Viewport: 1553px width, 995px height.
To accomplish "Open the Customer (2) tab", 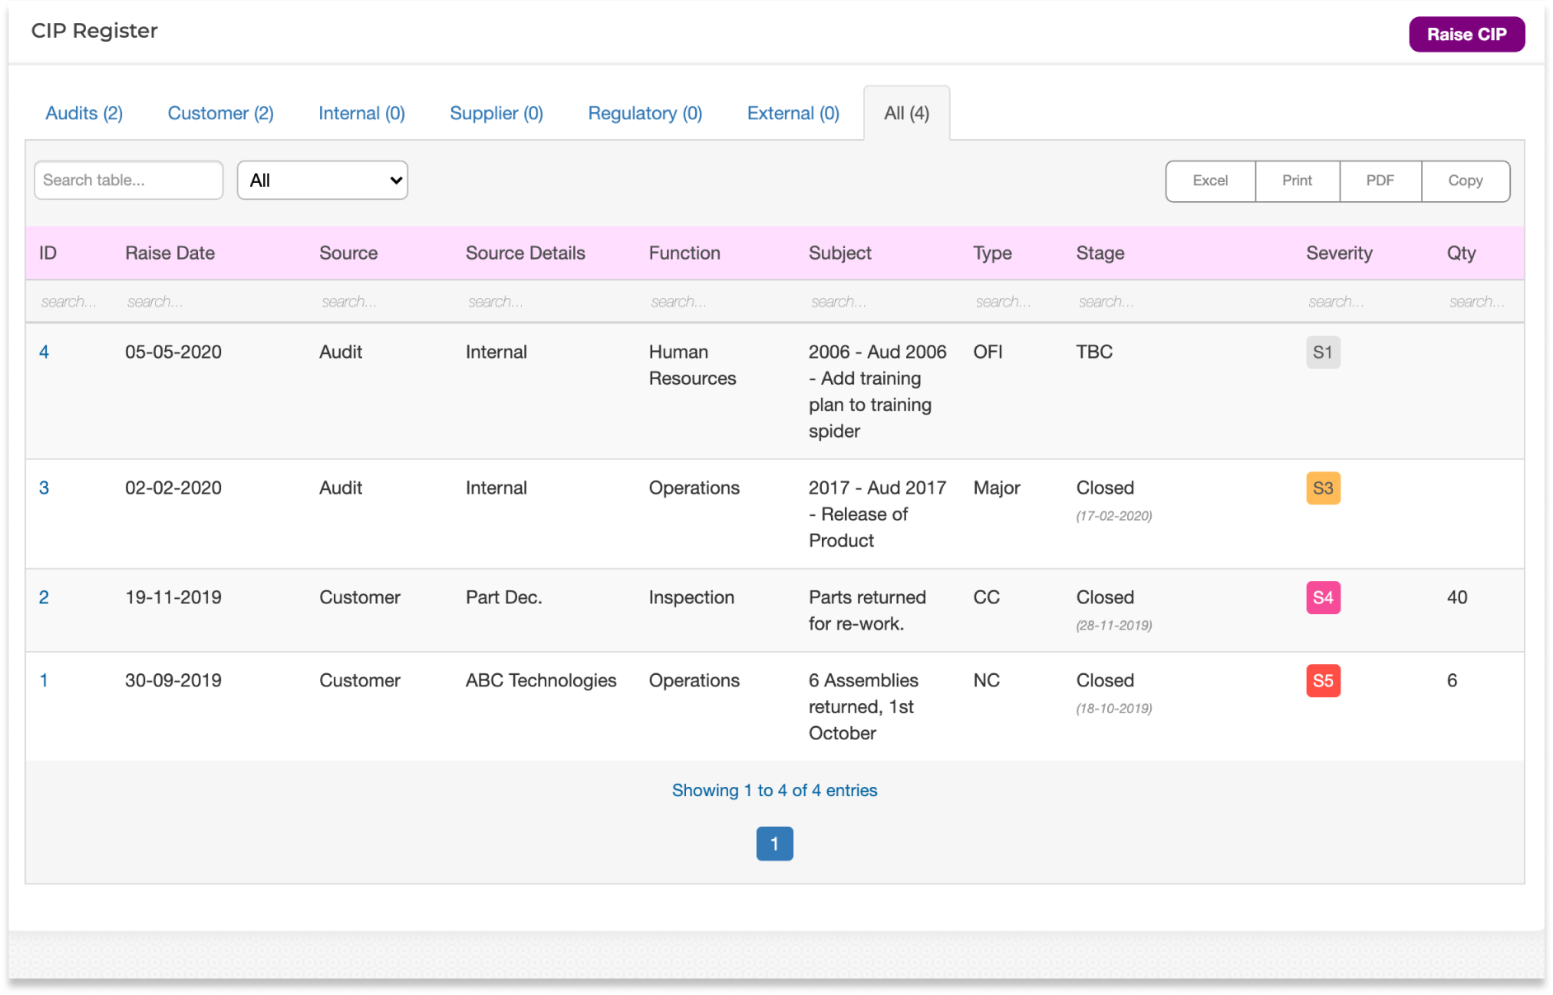I will click(x=220, y=113).
